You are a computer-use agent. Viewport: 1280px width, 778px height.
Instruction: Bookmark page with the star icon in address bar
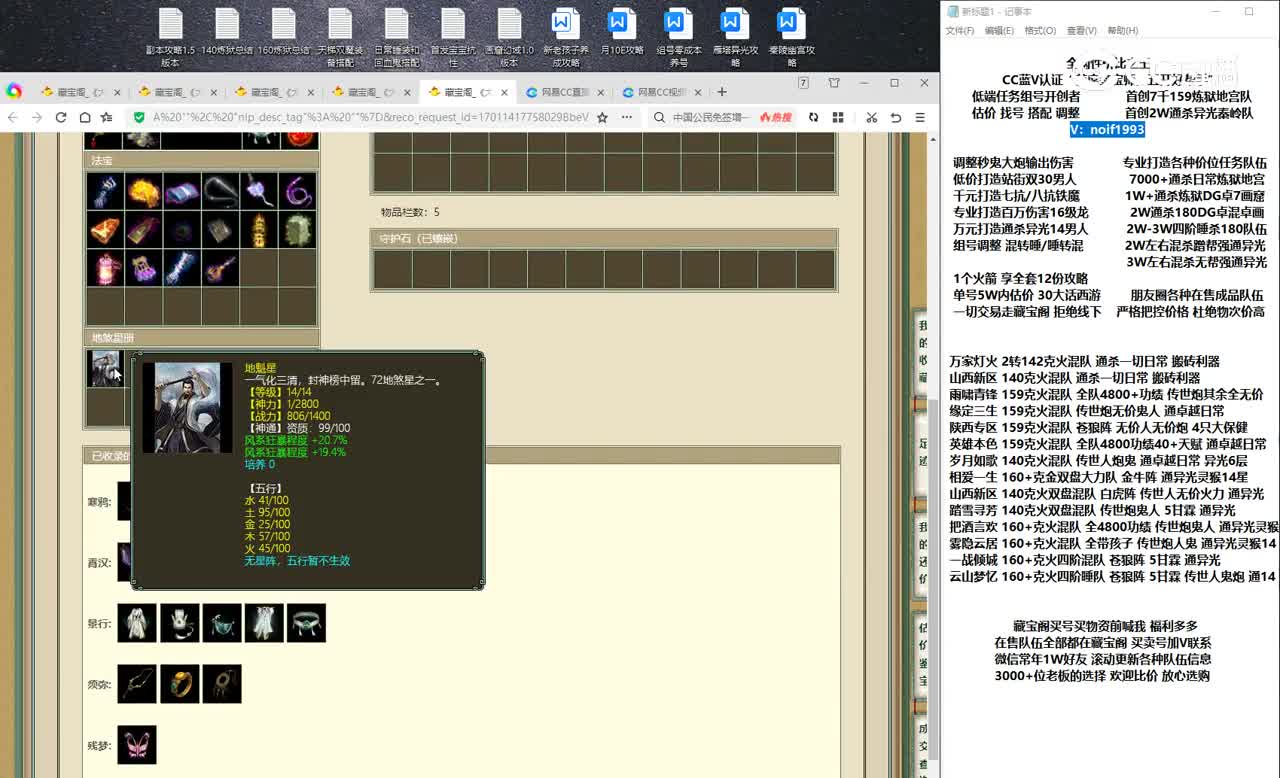(602, 117)
